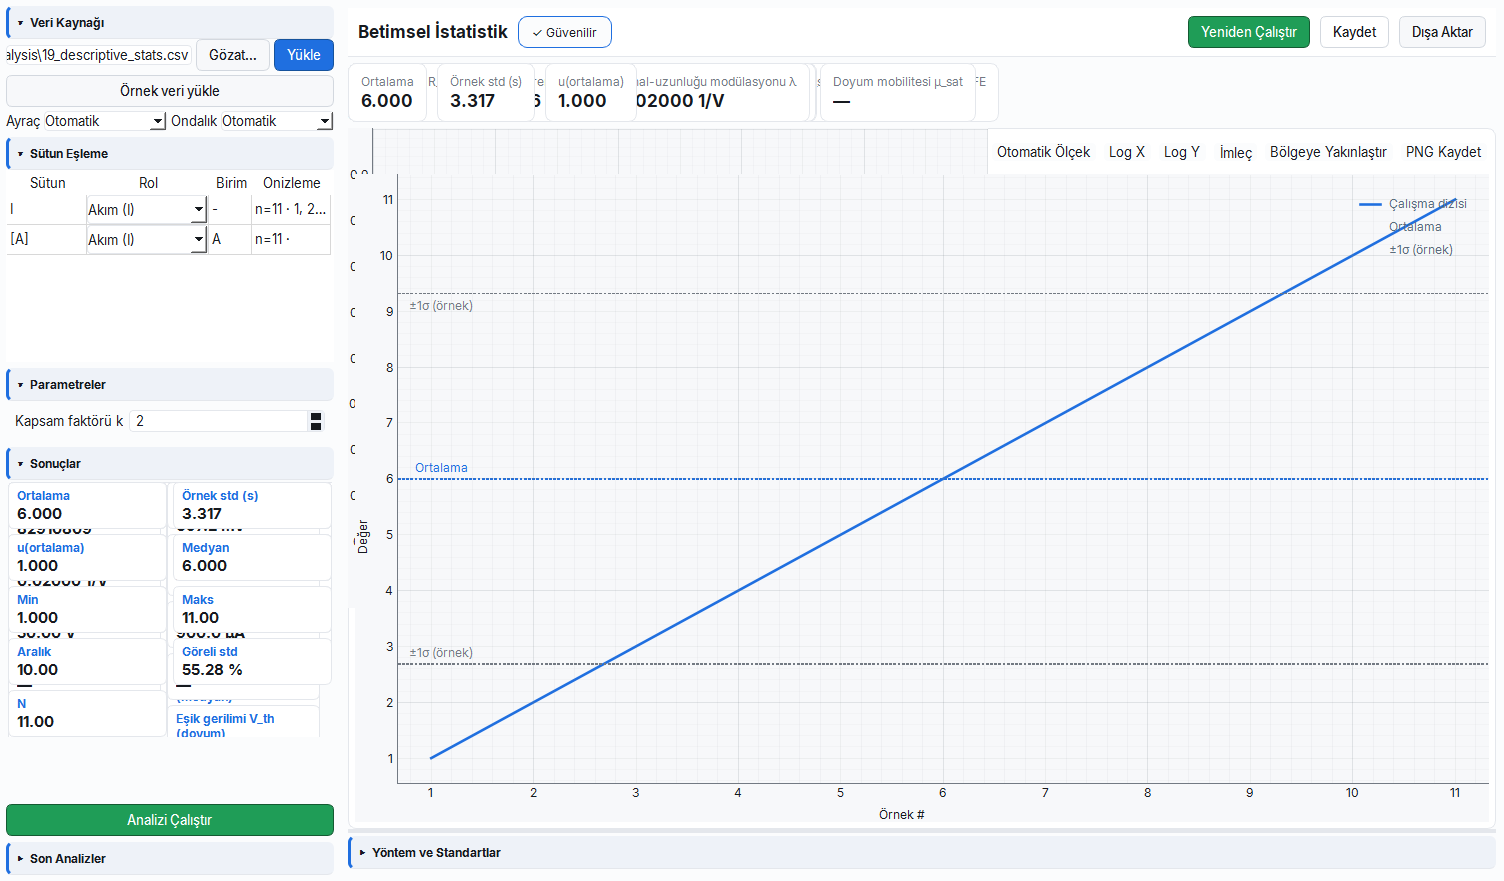The image size is (1504, 881).
Task: Click the Medyan result tile
Action: click(x=253, y=558)
